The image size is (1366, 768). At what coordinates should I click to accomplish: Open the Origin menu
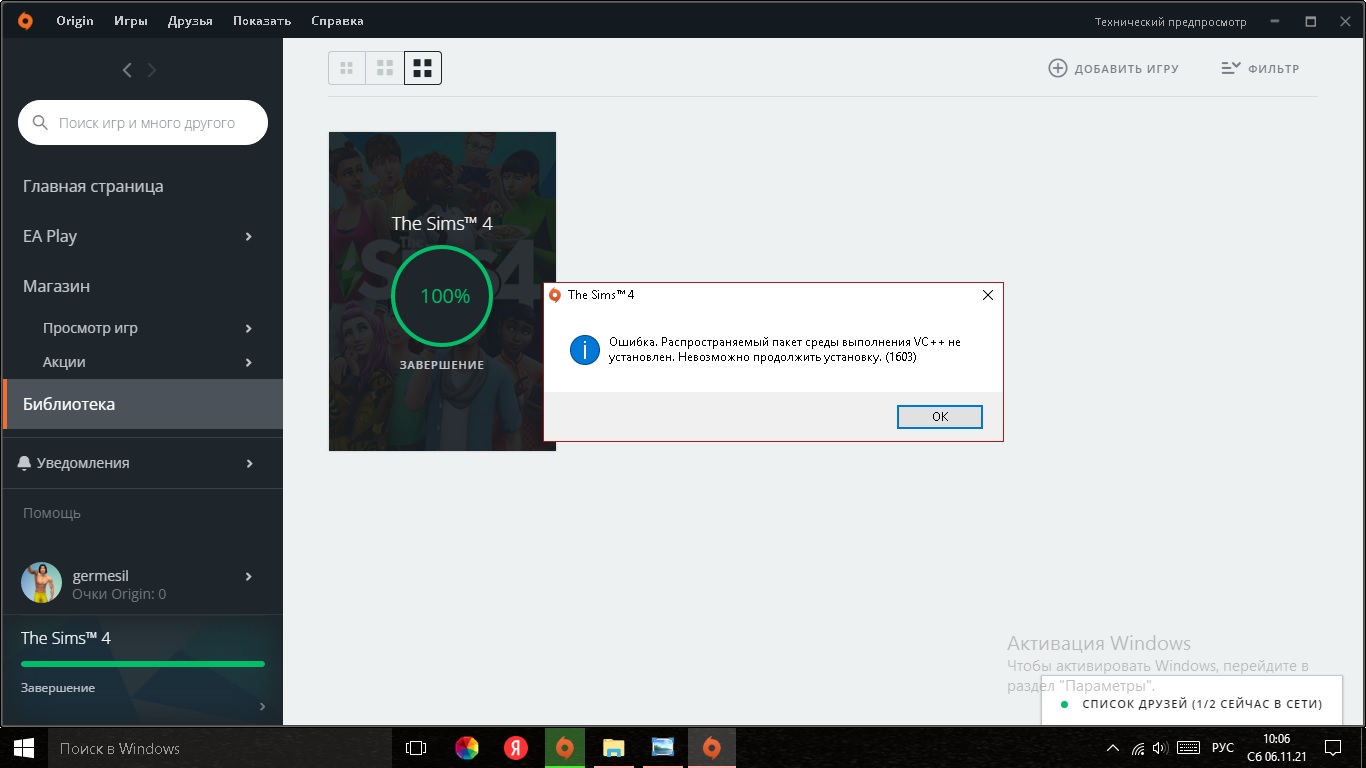(x=75, y=21)
